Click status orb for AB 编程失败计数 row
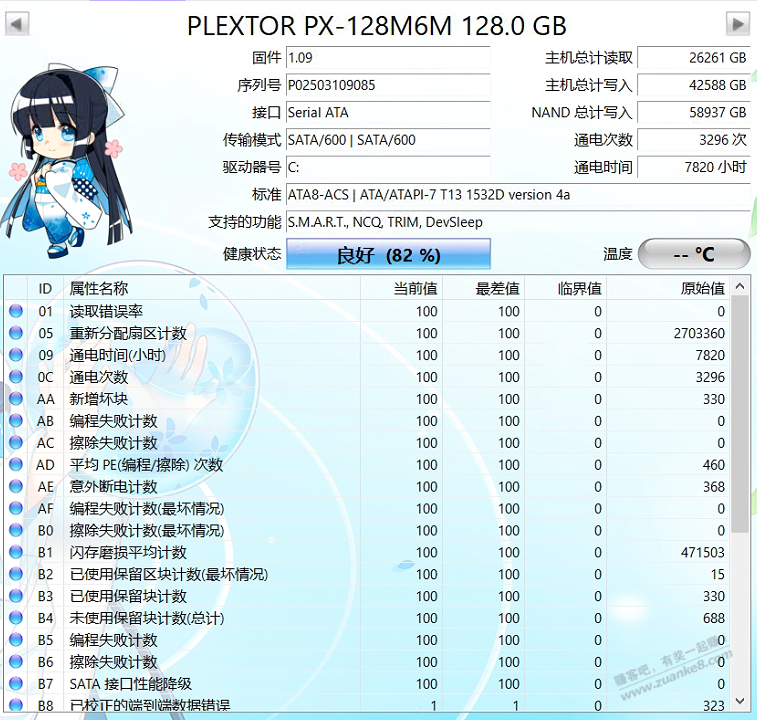 [16, 420]
